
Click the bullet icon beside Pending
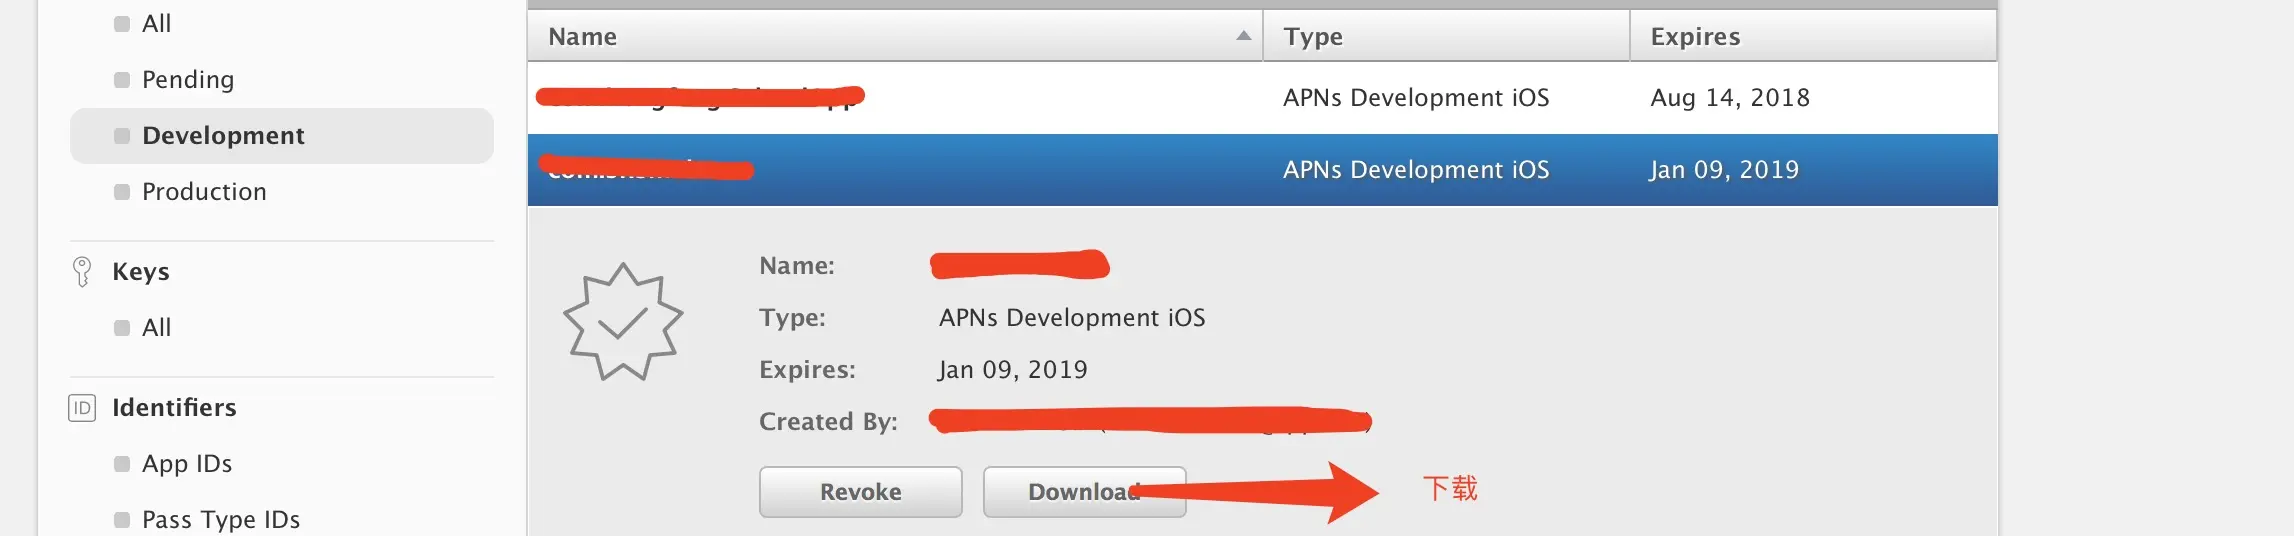point(122,80)
